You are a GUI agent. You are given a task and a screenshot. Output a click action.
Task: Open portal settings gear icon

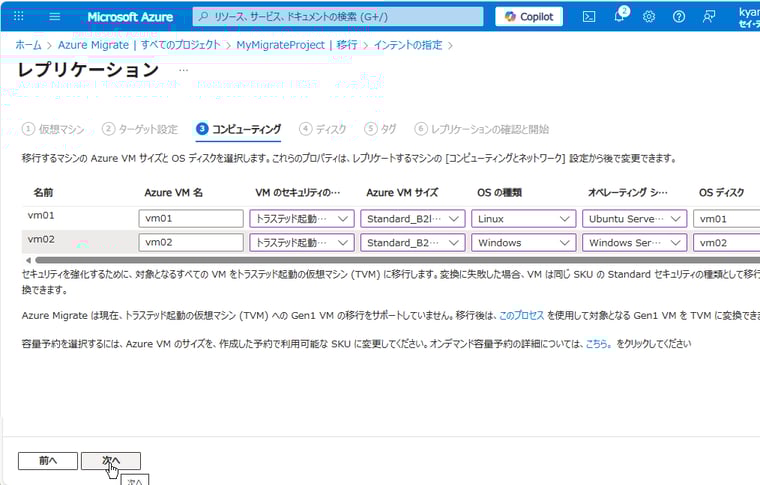pos(649,16)
